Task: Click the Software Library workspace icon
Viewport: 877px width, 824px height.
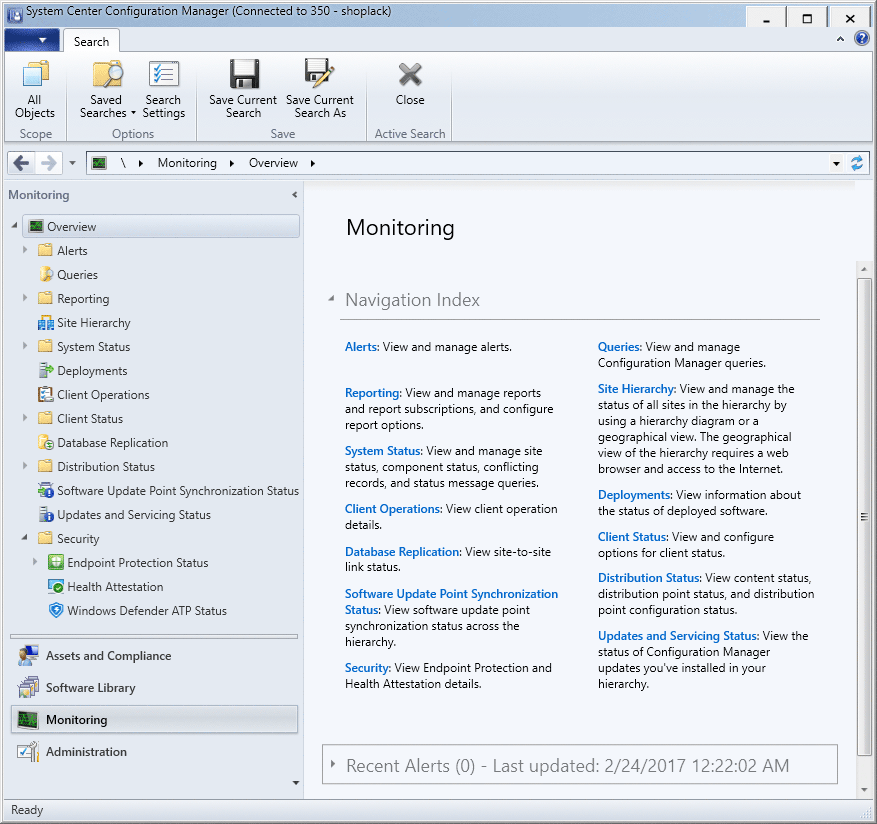Action: coord(28,688)
